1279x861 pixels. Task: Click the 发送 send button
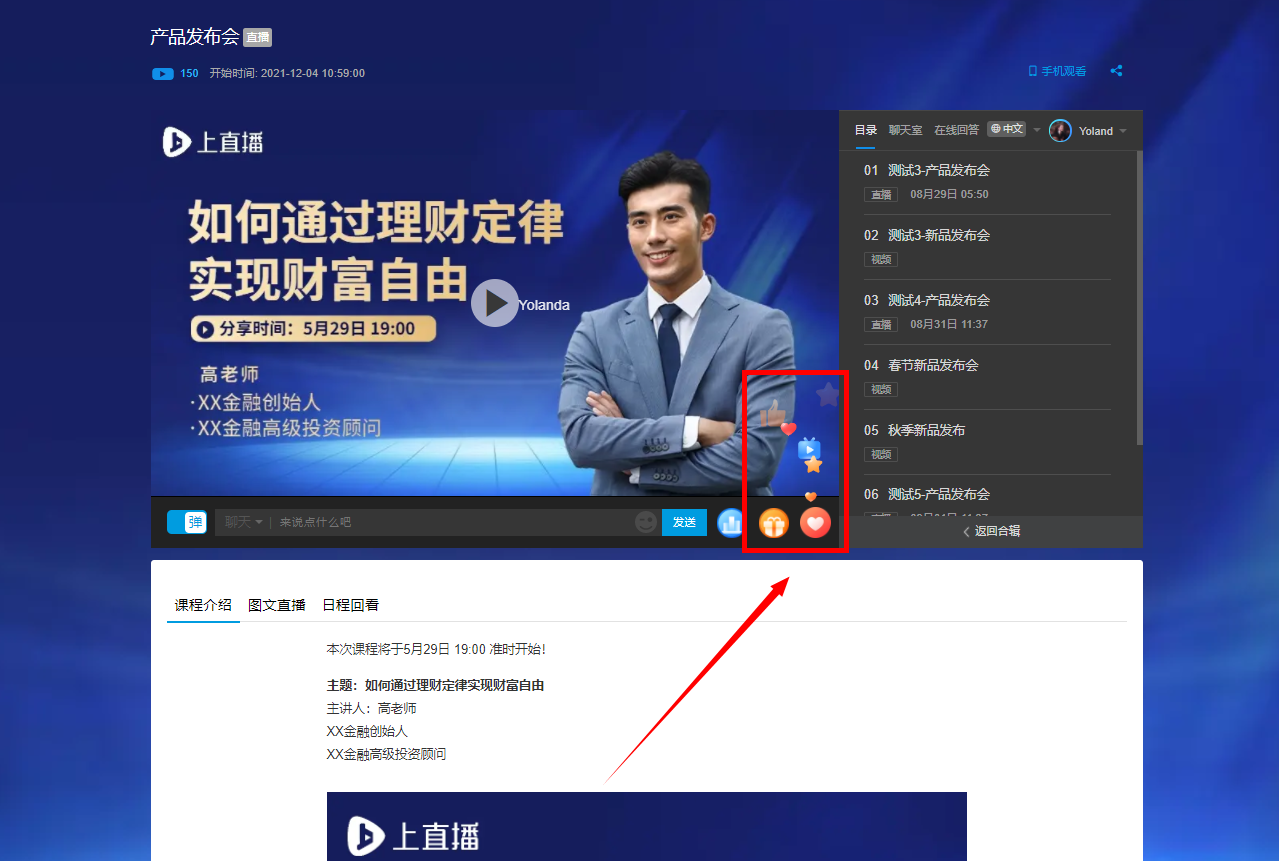click(684, 522)
